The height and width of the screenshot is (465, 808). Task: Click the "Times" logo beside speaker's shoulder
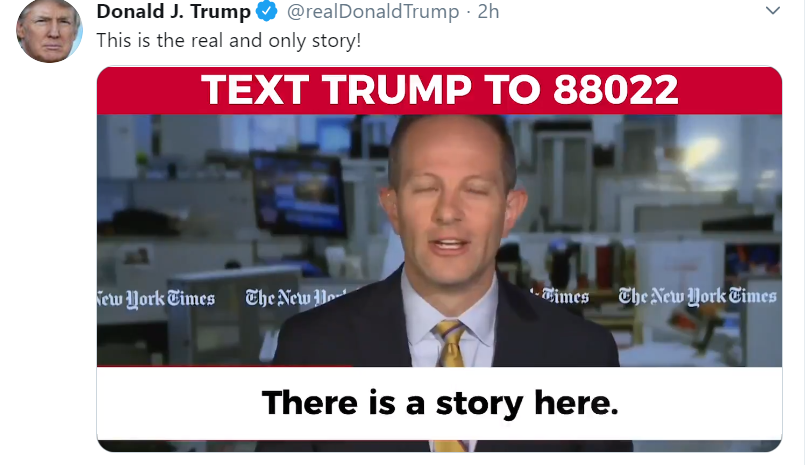pyautogui.click(x=560, y=296)
